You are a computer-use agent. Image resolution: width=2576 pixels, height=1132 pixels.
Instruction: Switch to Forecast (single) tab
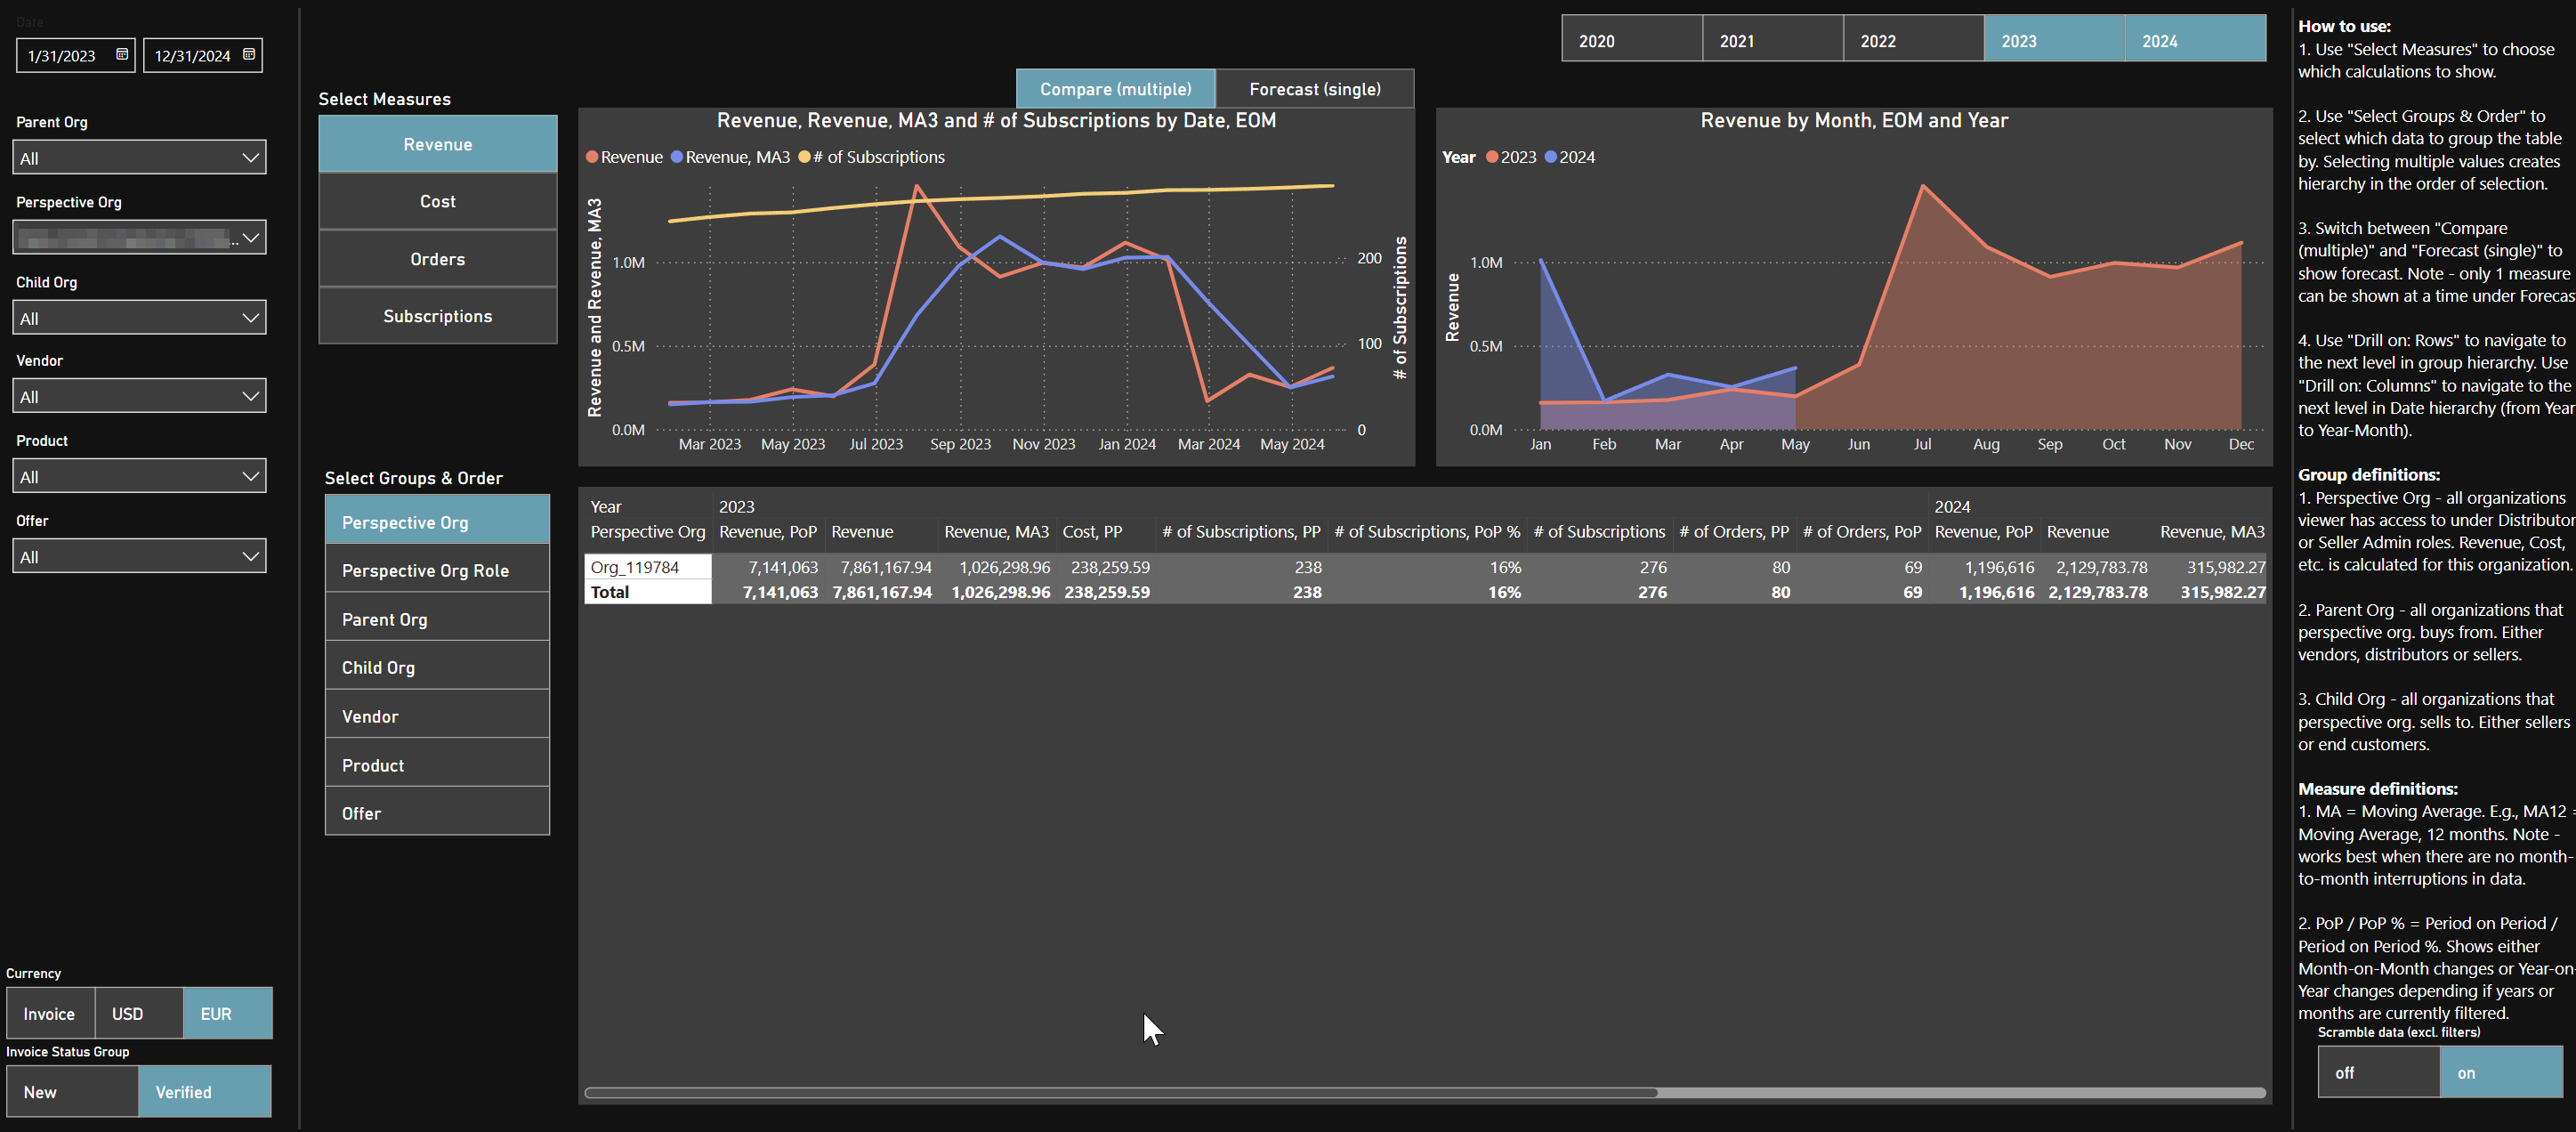pyautogui.click(x=1314, y=90)
